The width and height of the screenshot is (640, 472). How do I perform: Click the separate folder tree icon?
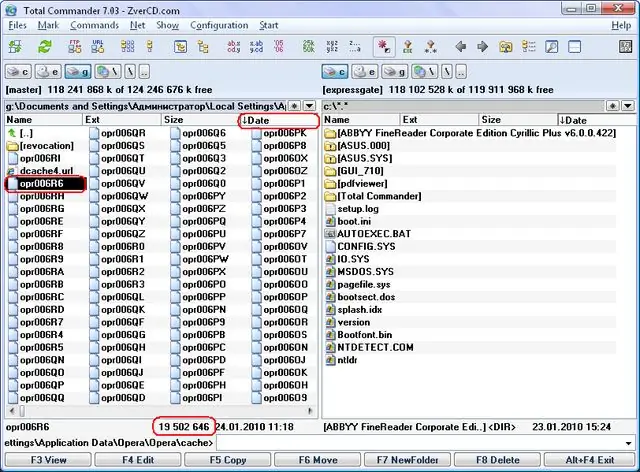[x=203, y=47]
